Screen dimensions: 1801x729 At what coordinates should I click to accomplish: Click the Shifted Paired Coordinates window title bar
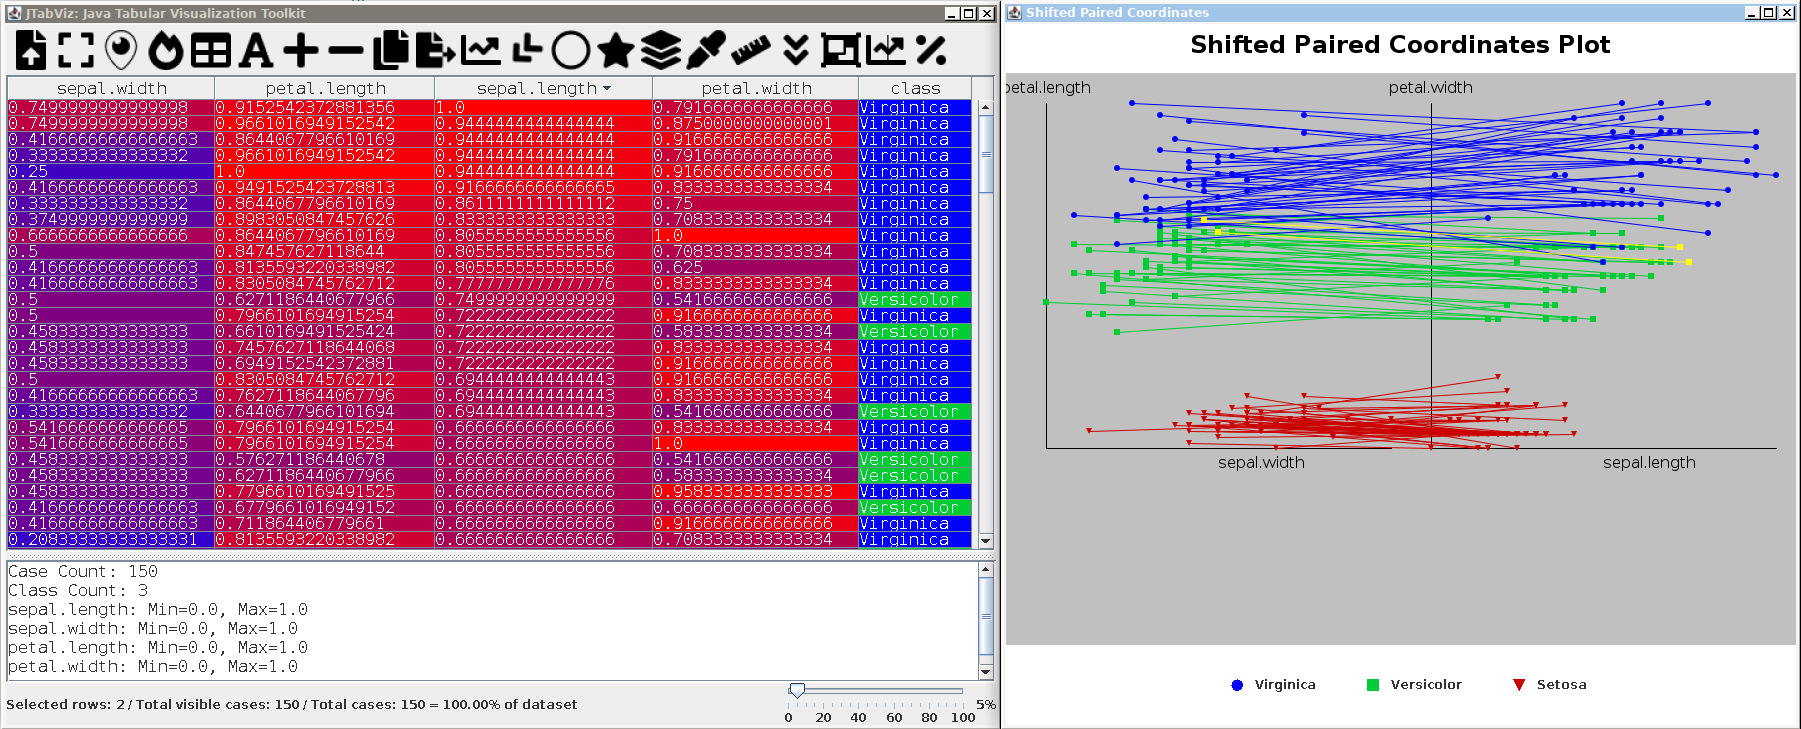tap(1375, 12)
